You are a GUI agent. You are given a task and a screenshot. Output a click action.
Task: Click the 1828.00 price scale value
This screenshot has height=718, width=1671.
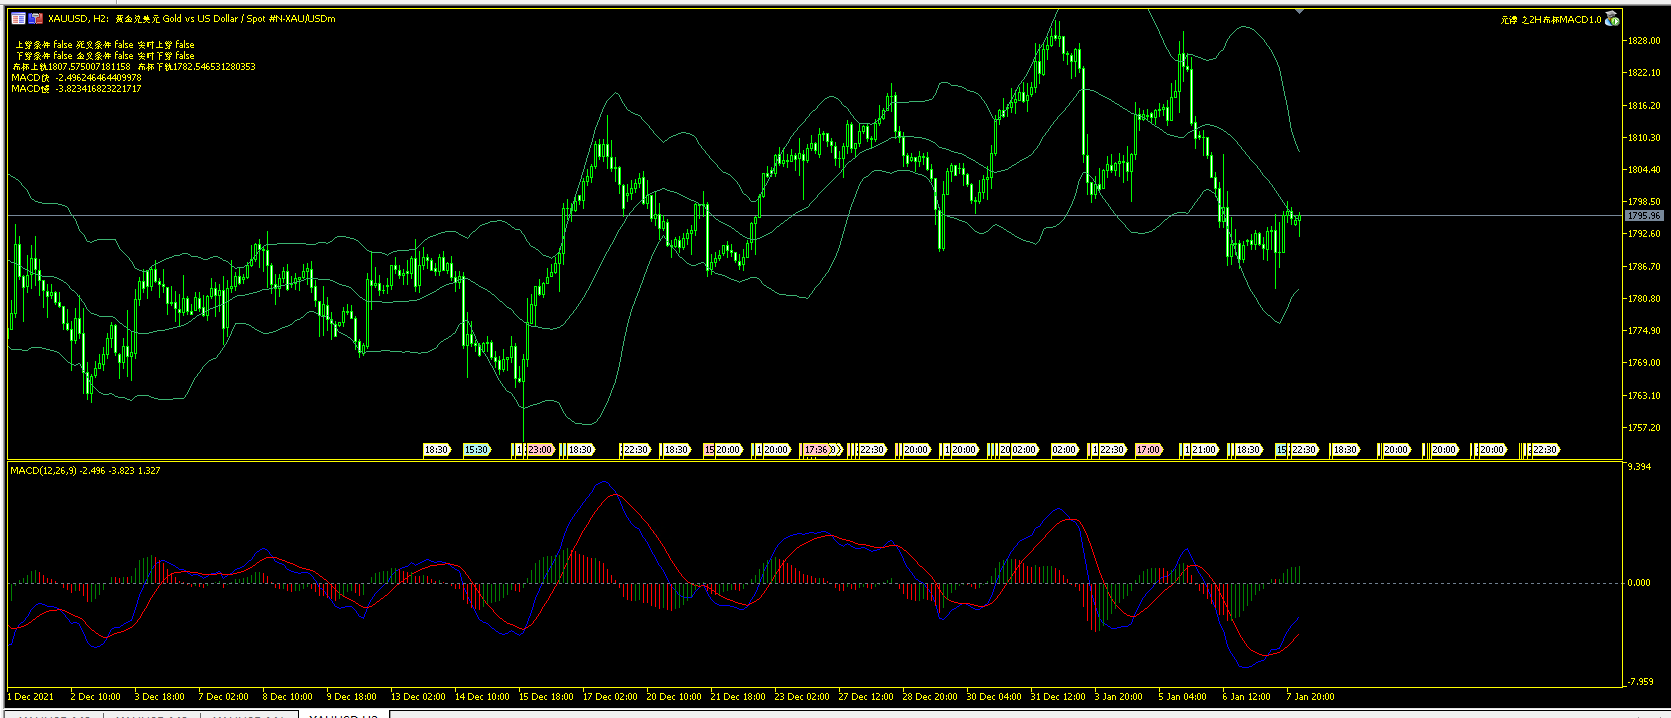1644,41
